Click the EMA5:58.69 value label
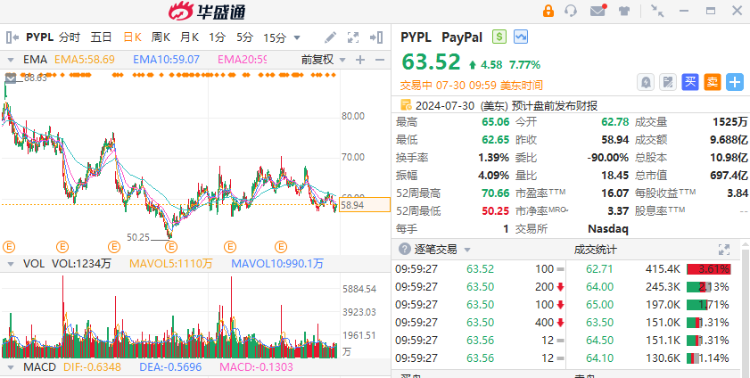 tap(84, 60)
